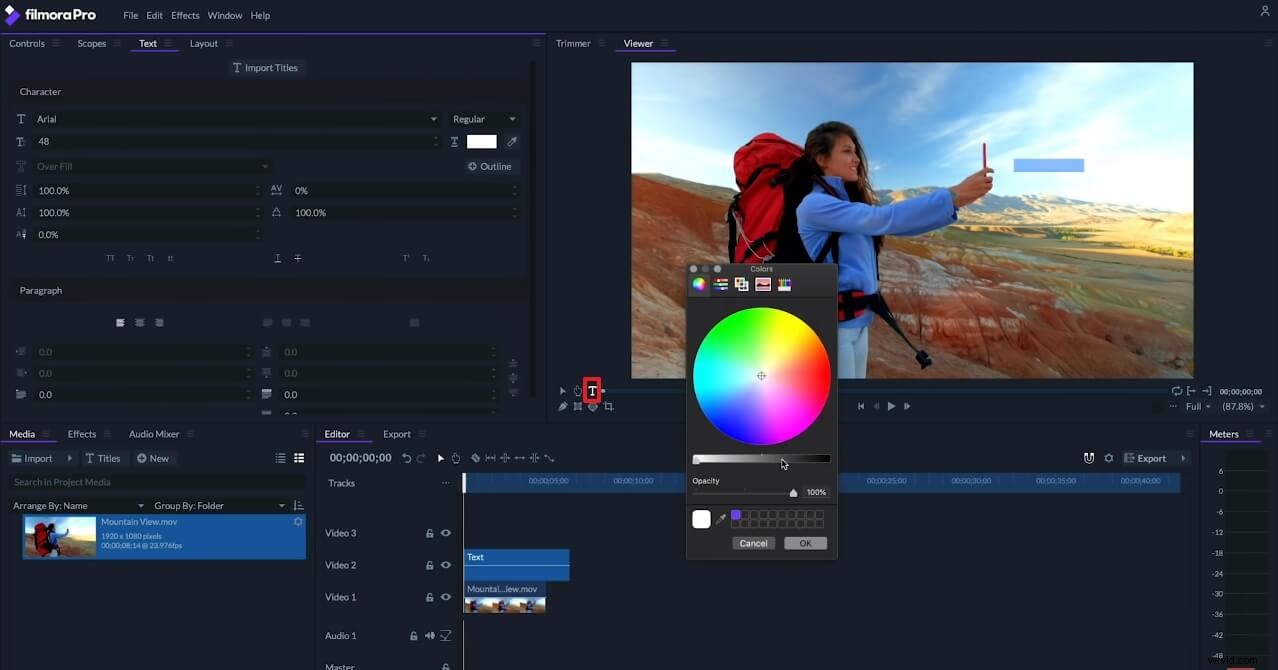Select the Hand tool below the viewer
The image size is (1278, 670).
click(x=577, y=390)
